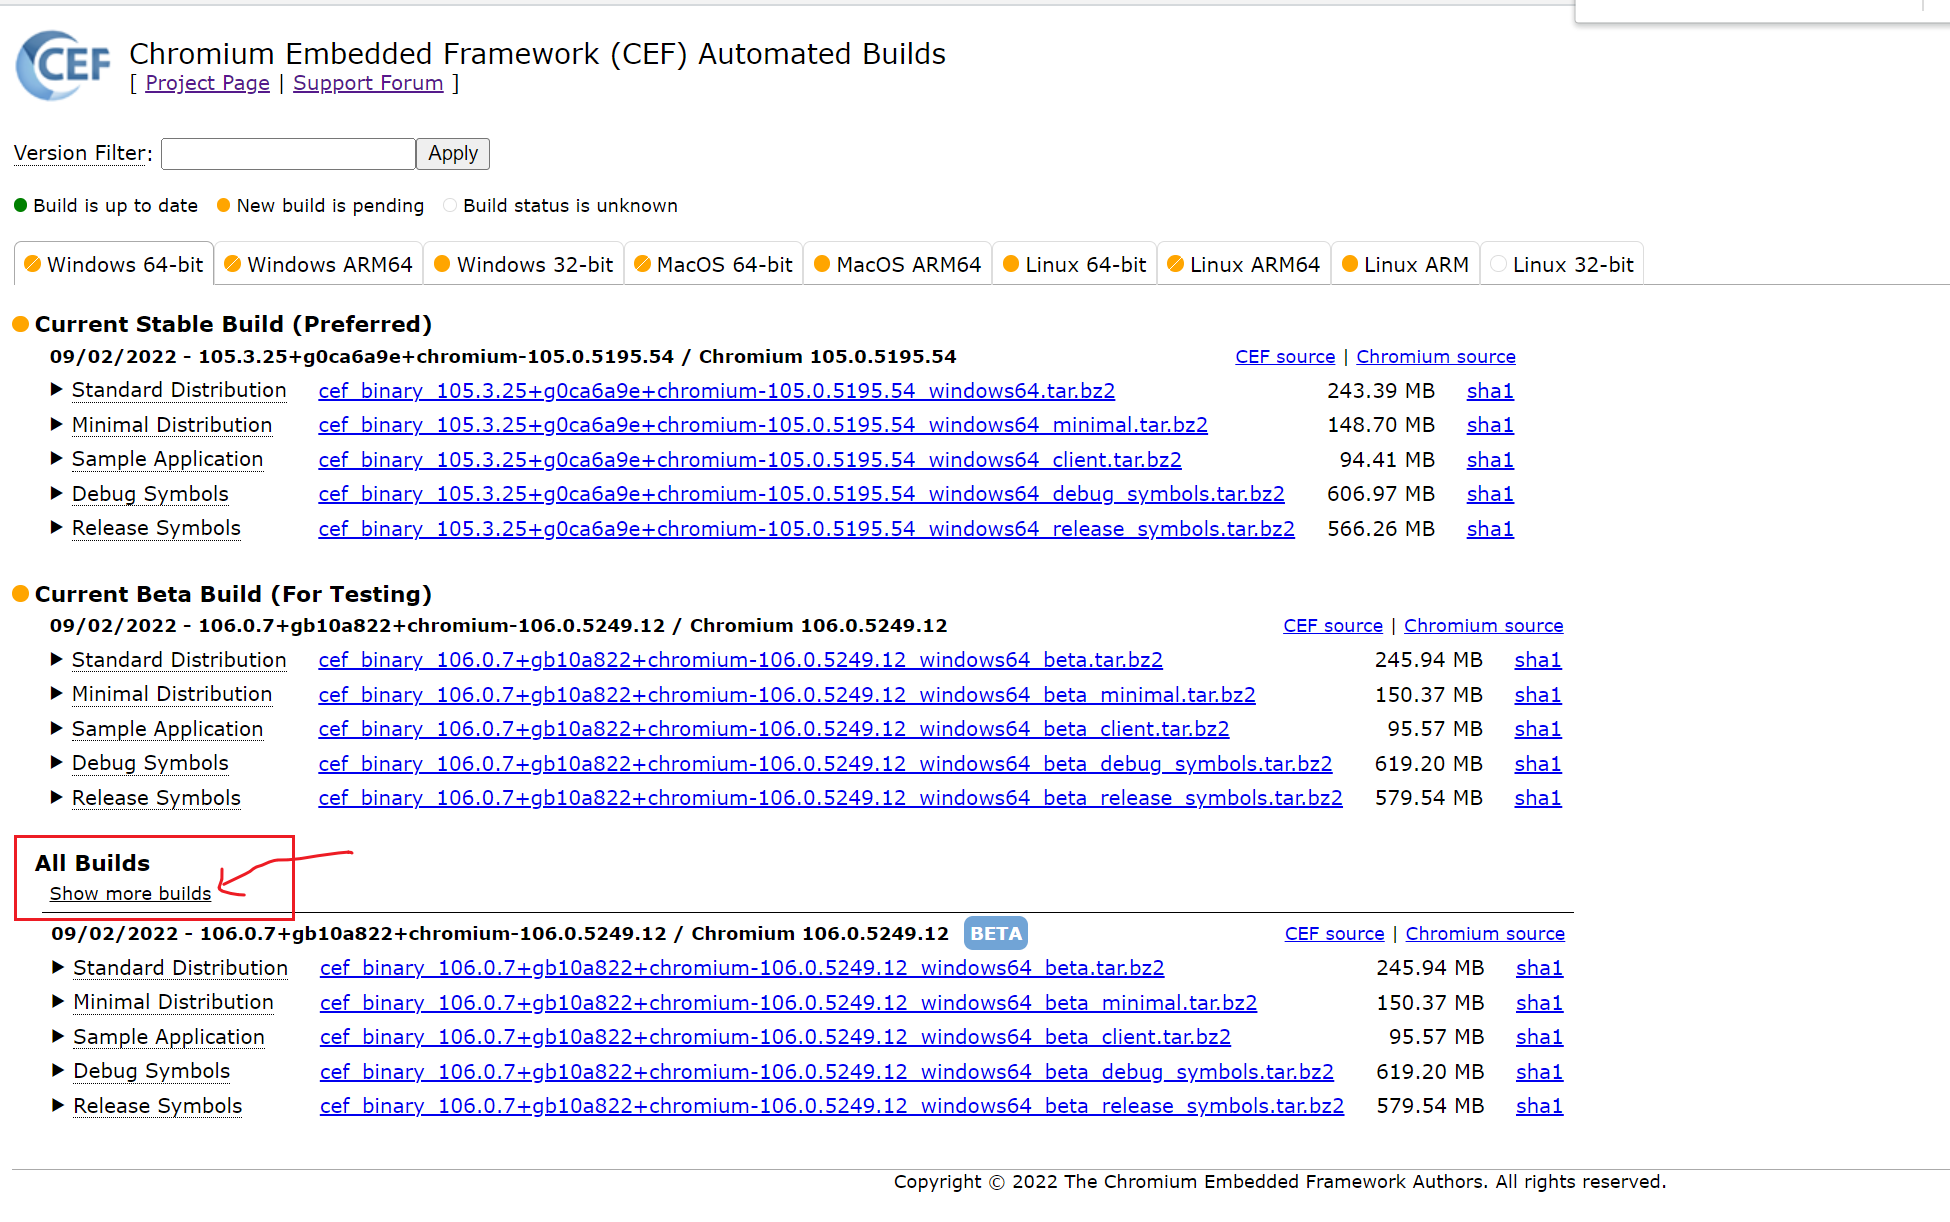The image size is (1950, 1222).
Task: Download Current Beta beta_release_symbols archive
Action: pos(830,798)
